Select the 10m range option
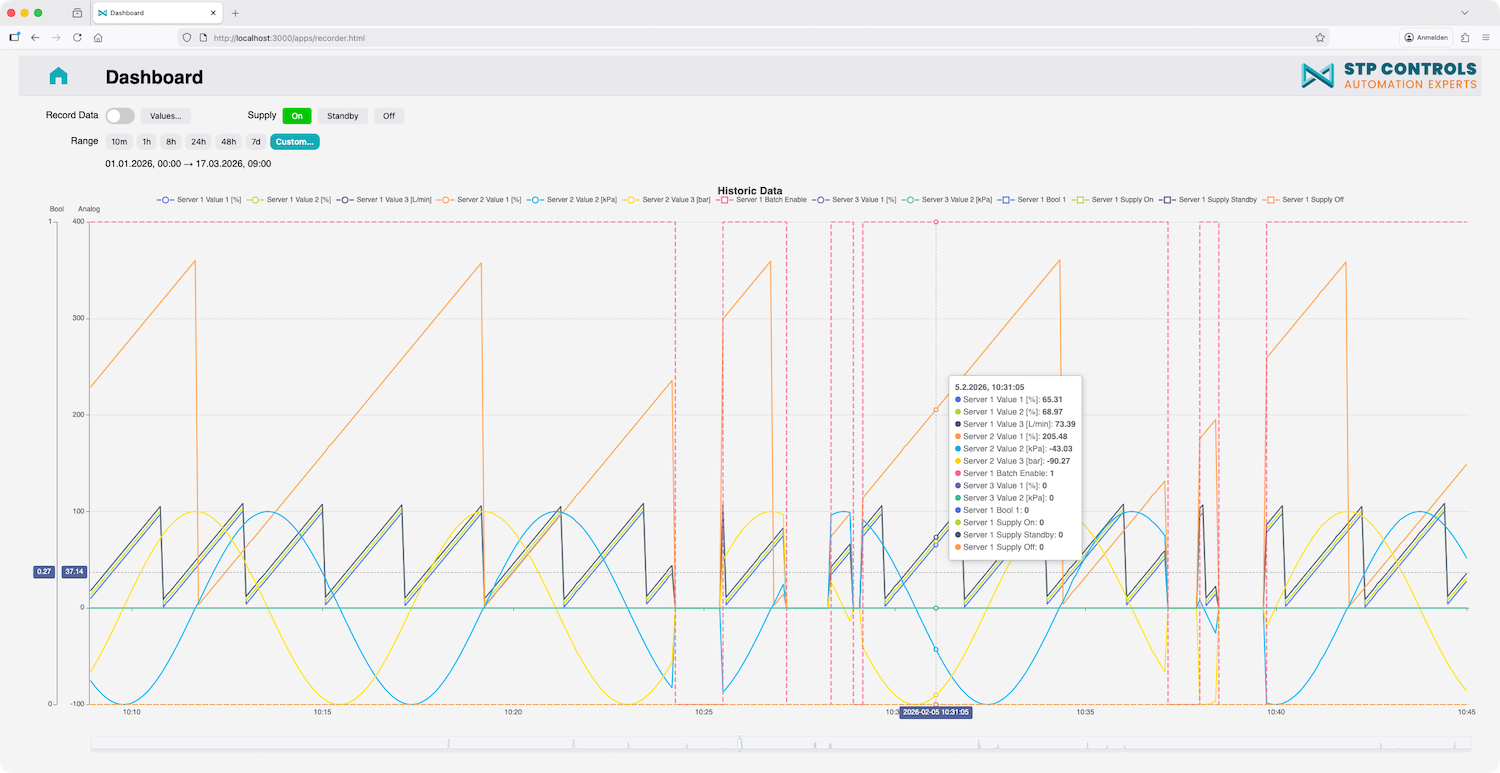The image size is (1500, 773). pyautogui.click(x=119, y=142)
